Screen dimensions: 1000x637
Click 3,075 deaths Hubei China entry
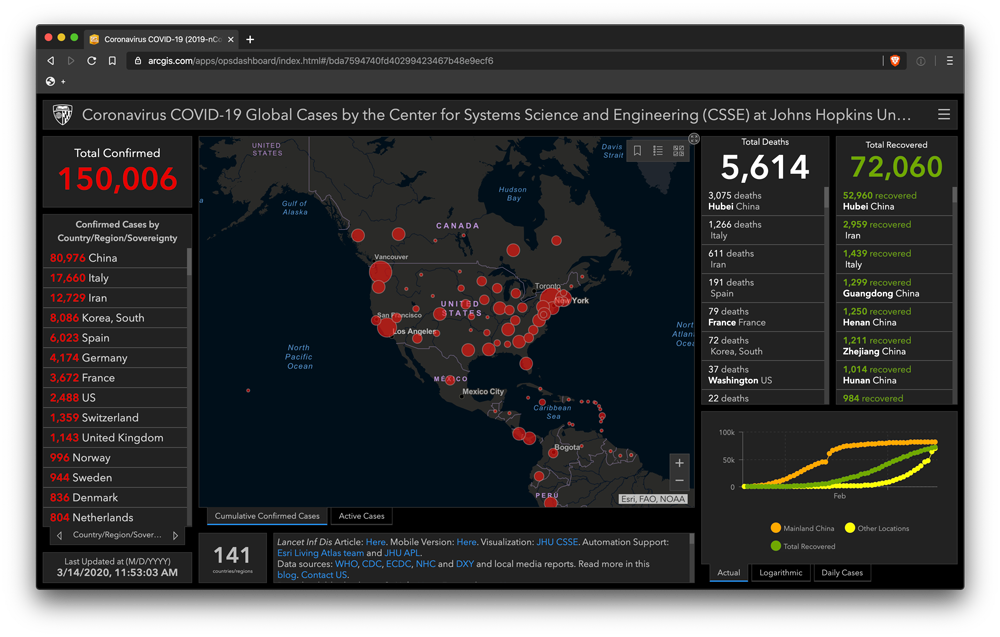(x=763, y=201)
